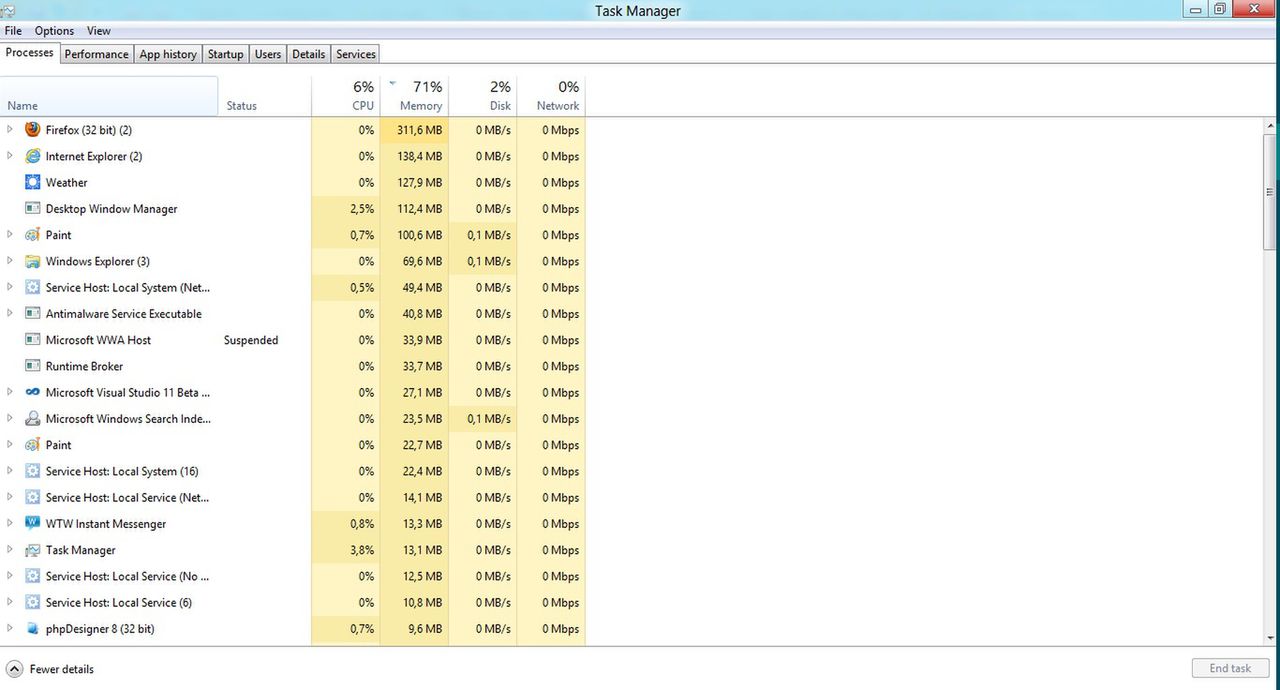Sort by the Network column header

point(551,96)
